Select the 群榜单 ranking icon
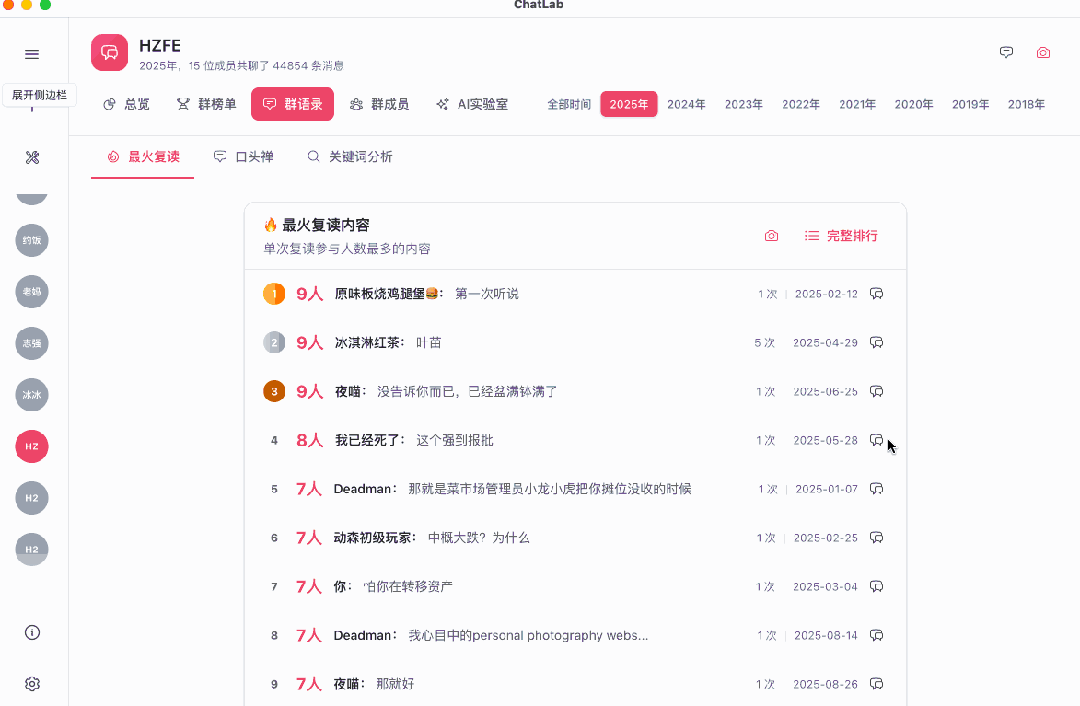The width and height of the screenshot is (1080, 706). [206, 103]
